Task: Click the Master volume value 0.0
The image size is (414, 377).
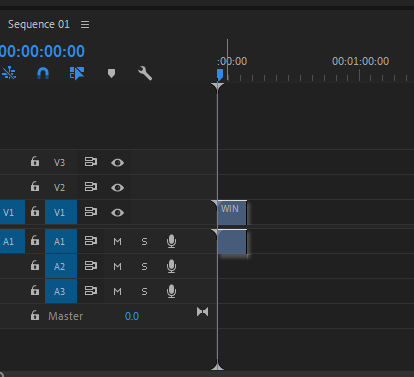Action: [x=132, y=316]
